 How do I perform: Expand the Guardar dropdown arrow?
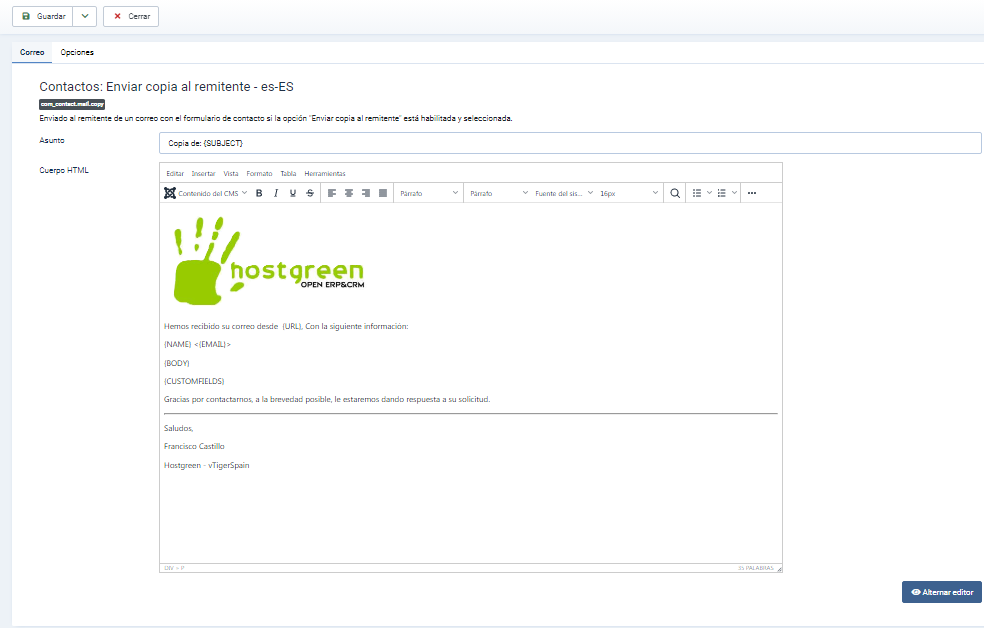[x=85, y=17]
